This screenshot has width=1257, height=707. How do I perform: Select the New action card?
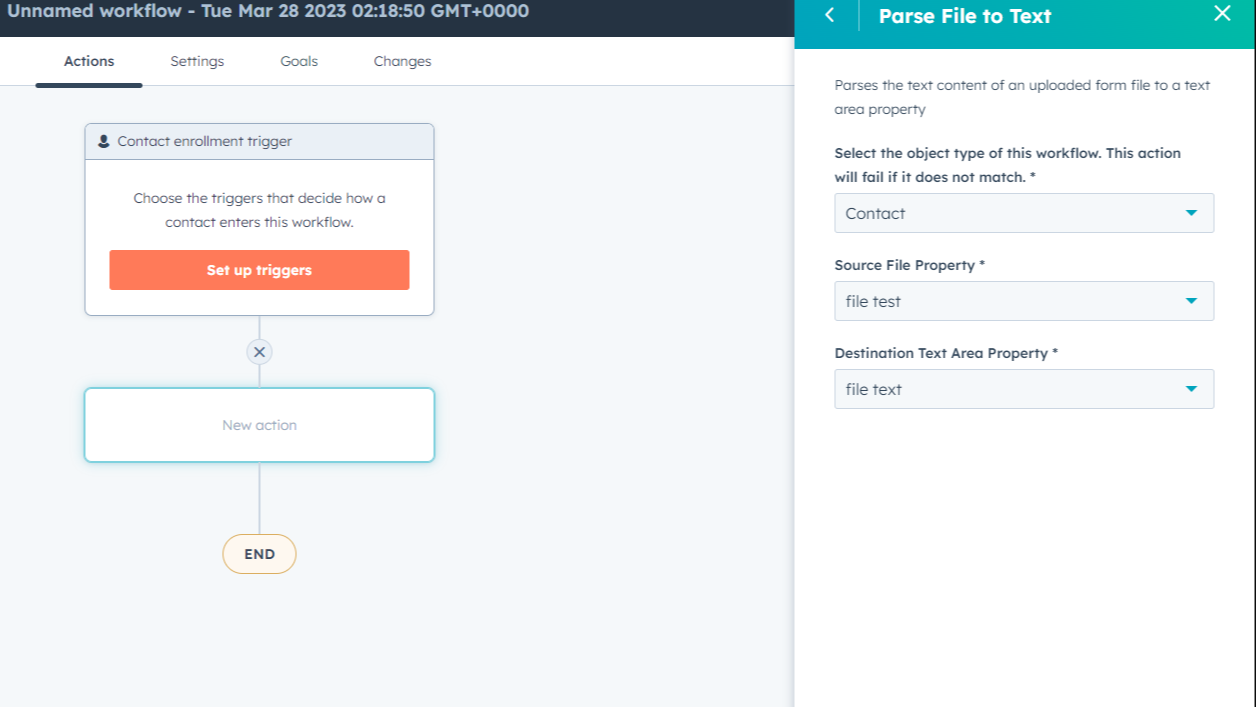259,425
